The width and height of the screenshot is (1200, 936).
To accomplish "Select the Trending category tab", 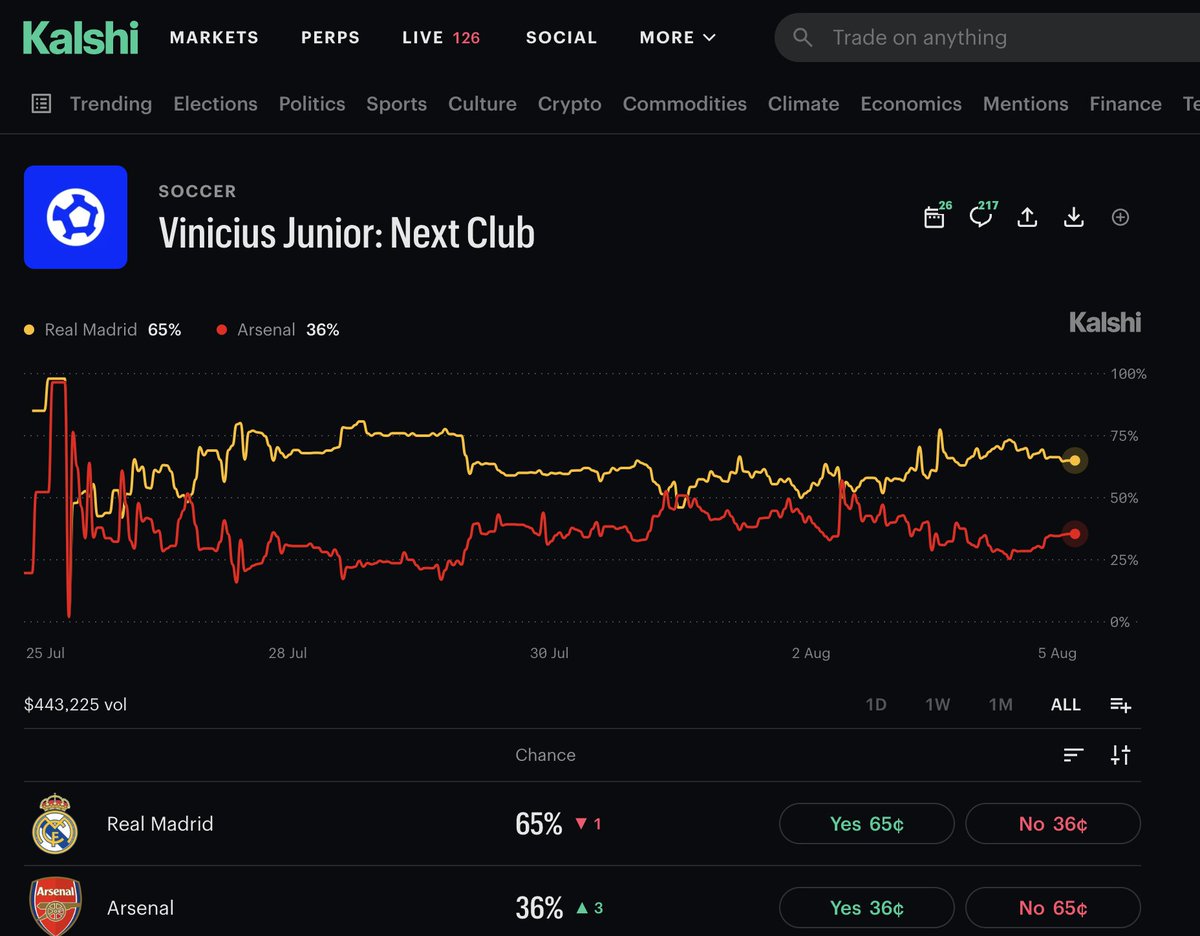I will [111, 104].
